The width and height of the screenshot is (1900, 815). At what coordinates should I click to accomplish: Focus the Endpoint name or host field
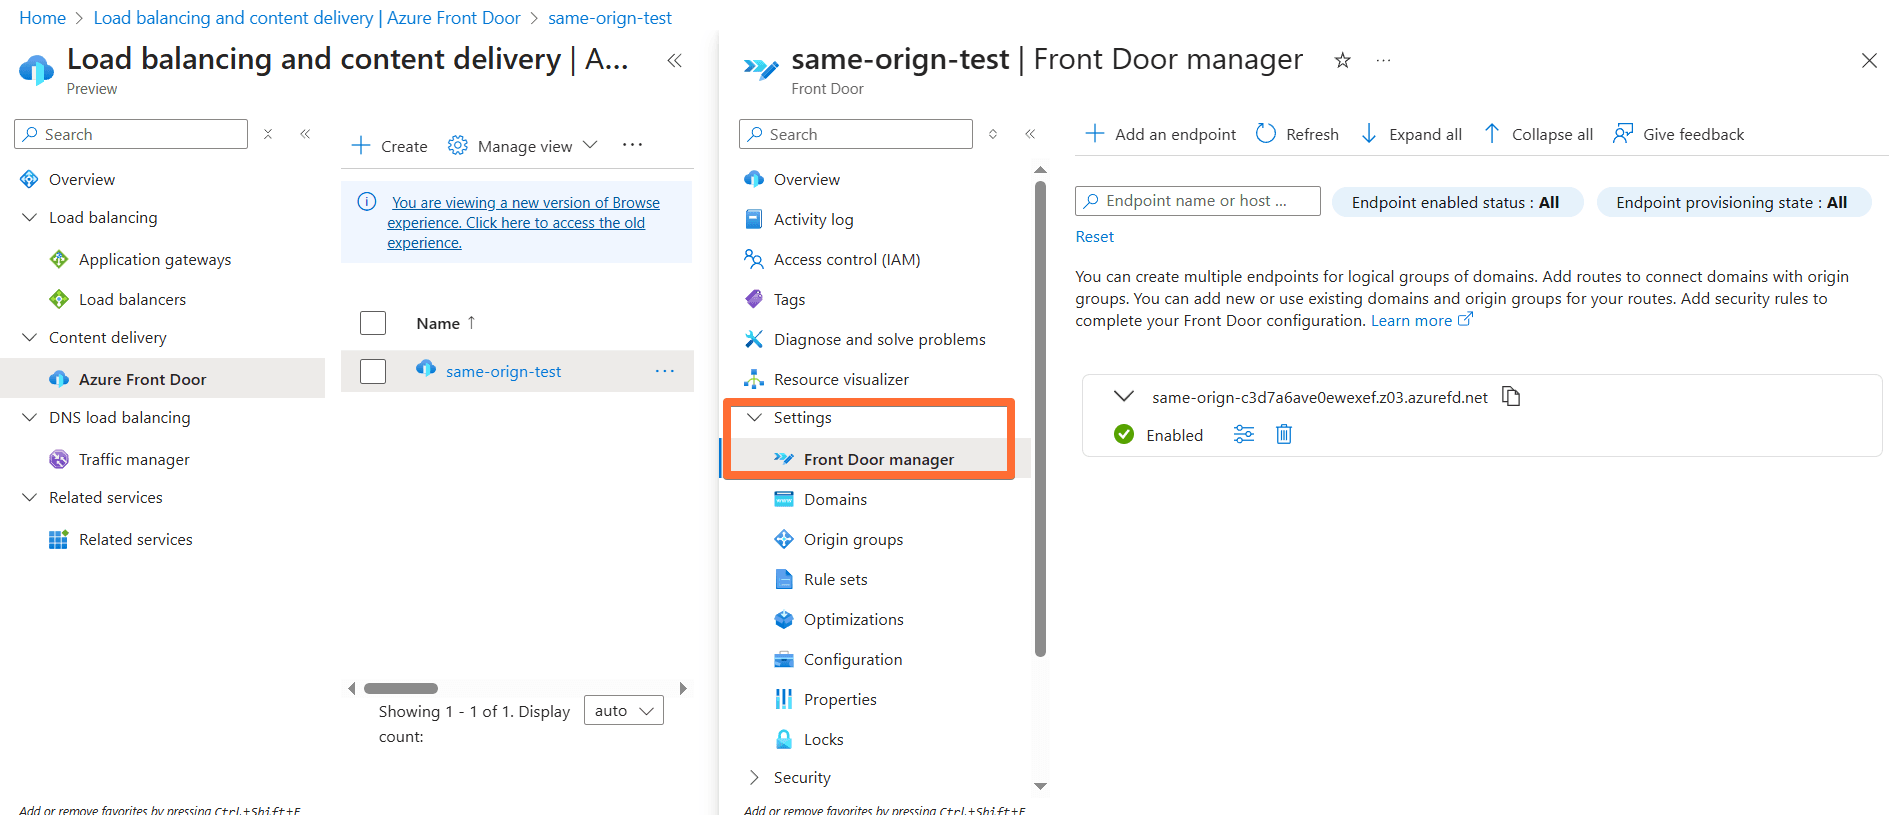(x=1197, y=201)
